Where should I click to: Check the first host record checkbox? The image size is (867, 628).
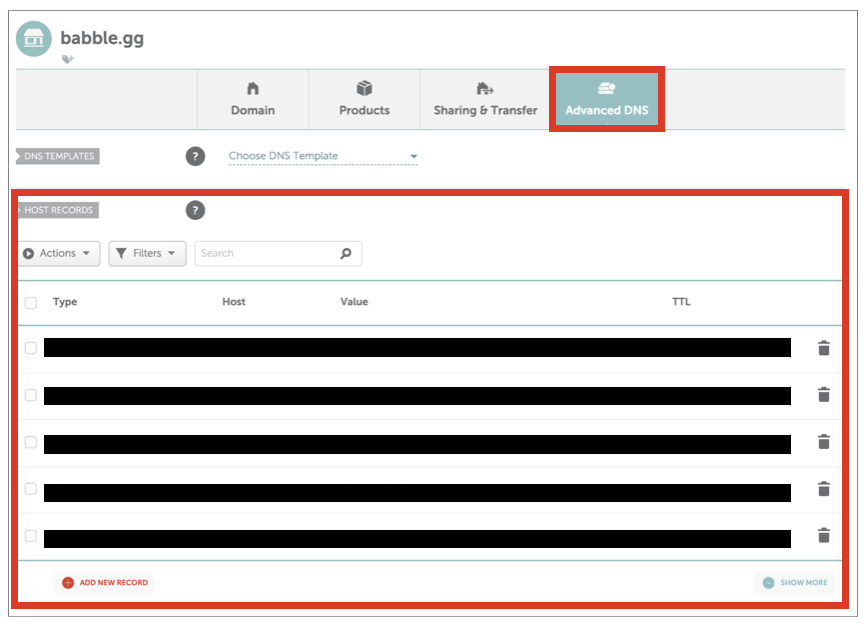point(31,348)
